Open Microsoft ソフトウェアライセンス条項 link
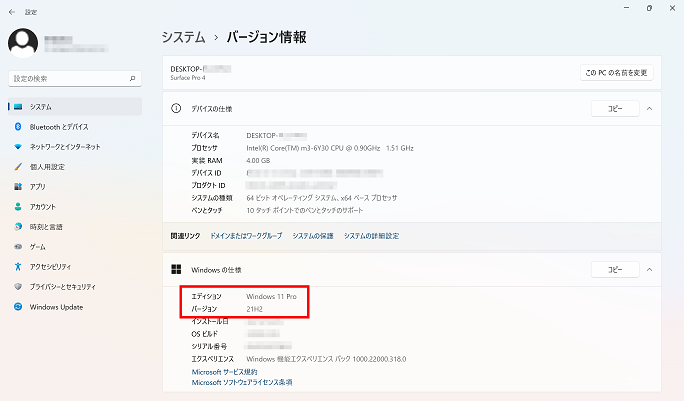This screenshot has width=684, height=401. (242, 383)
